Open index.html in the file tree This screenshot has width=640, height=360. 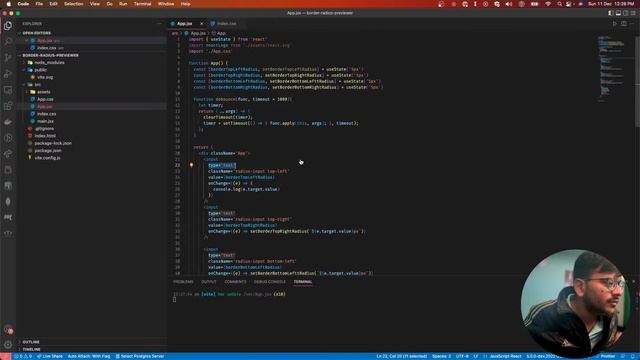click(45, 136)
